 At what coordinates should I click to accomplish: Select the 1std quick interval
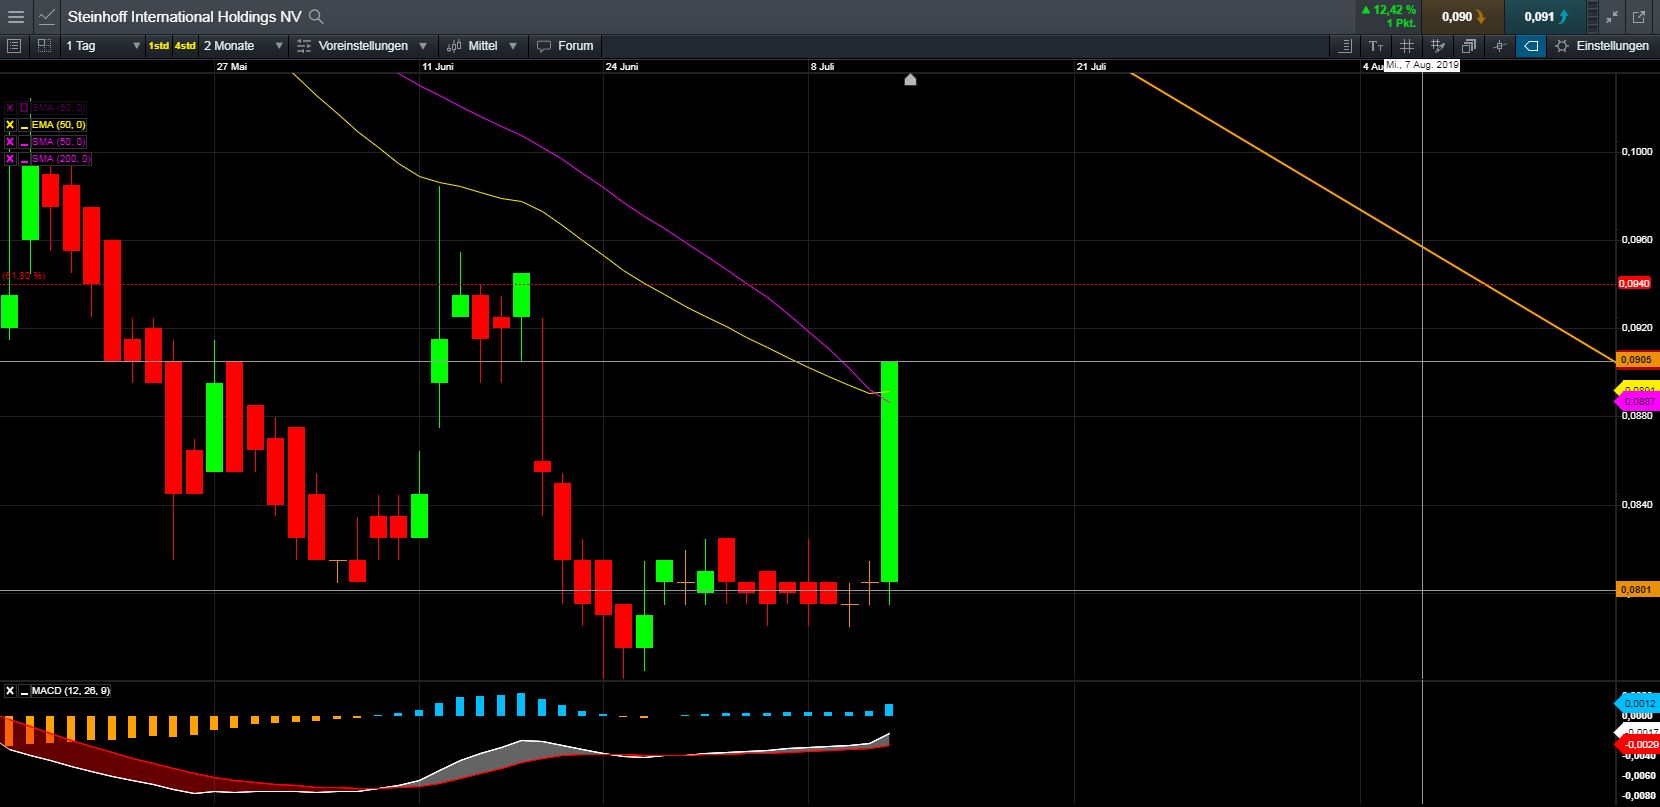(x=158, y=46)
